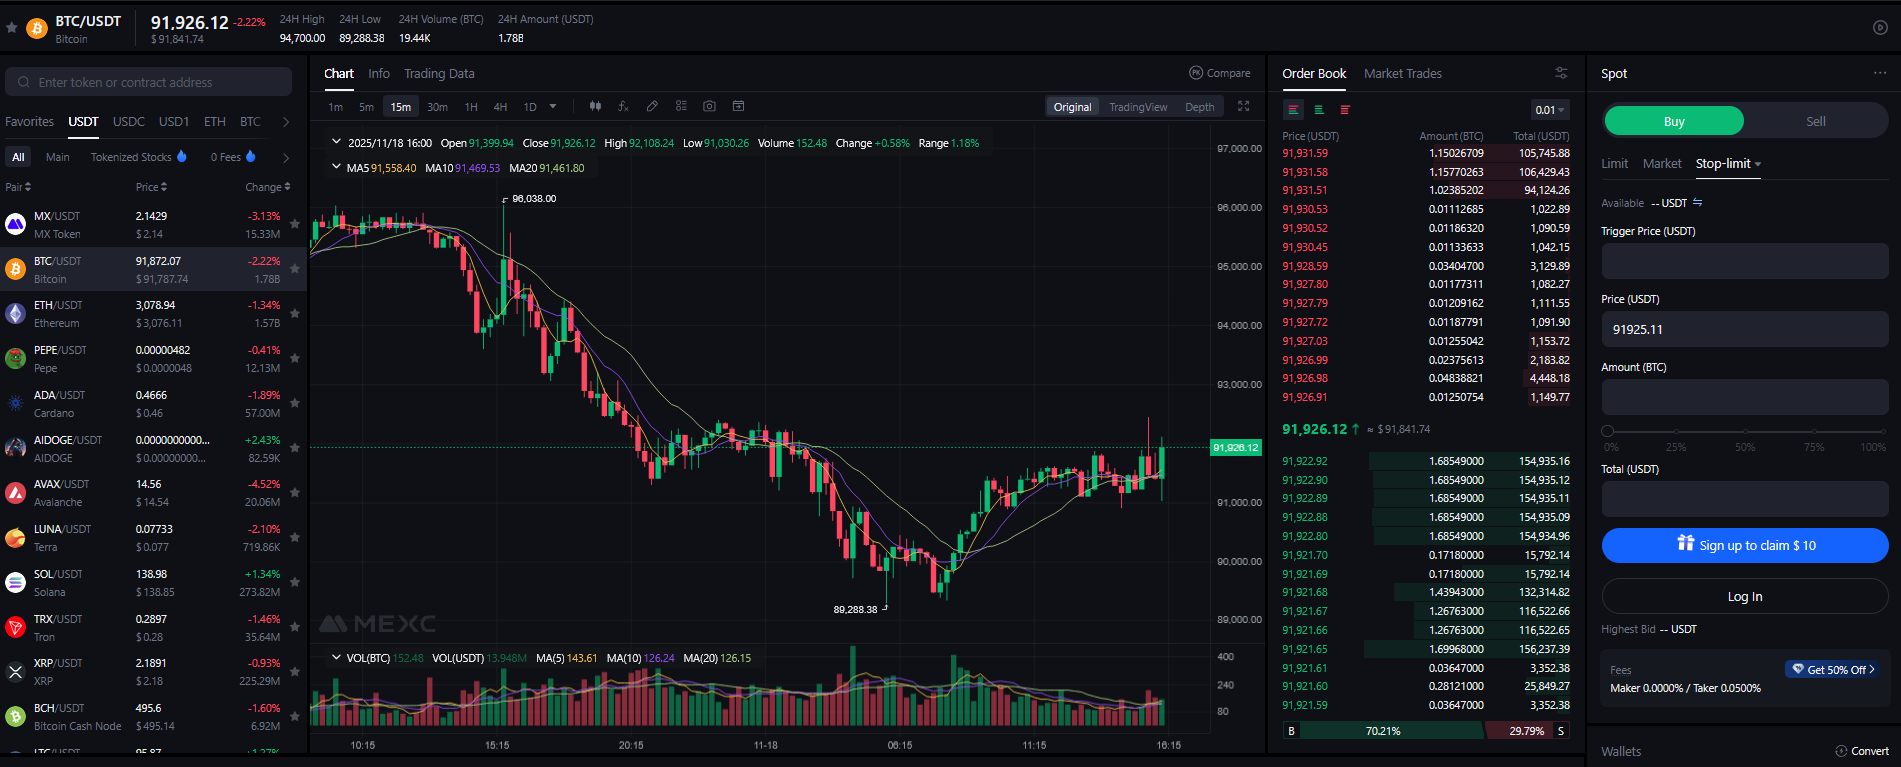Switch order side to Buy
The image size is (1901, 767).
click(x=1674, y=121)
